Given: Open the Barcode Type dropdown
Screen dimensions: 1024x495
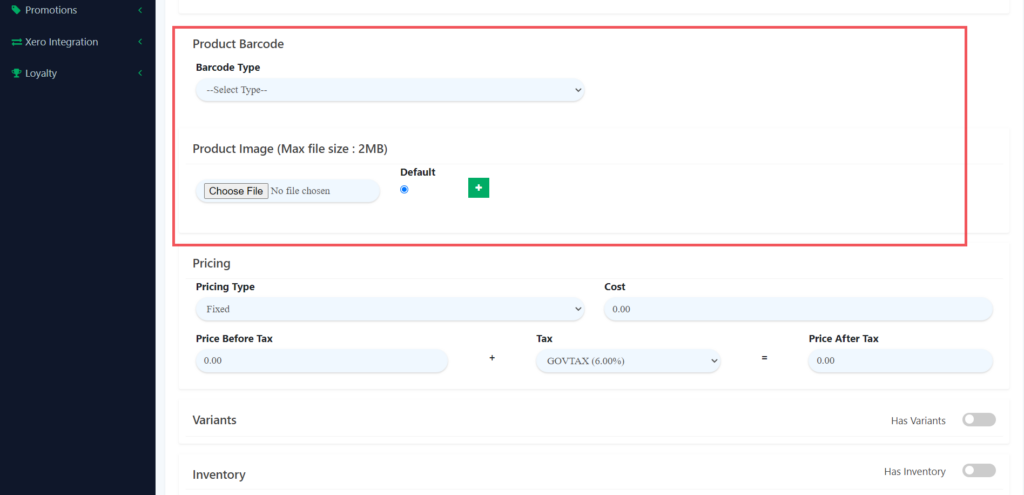Looking at the screenshot, I should click(389, 90).
